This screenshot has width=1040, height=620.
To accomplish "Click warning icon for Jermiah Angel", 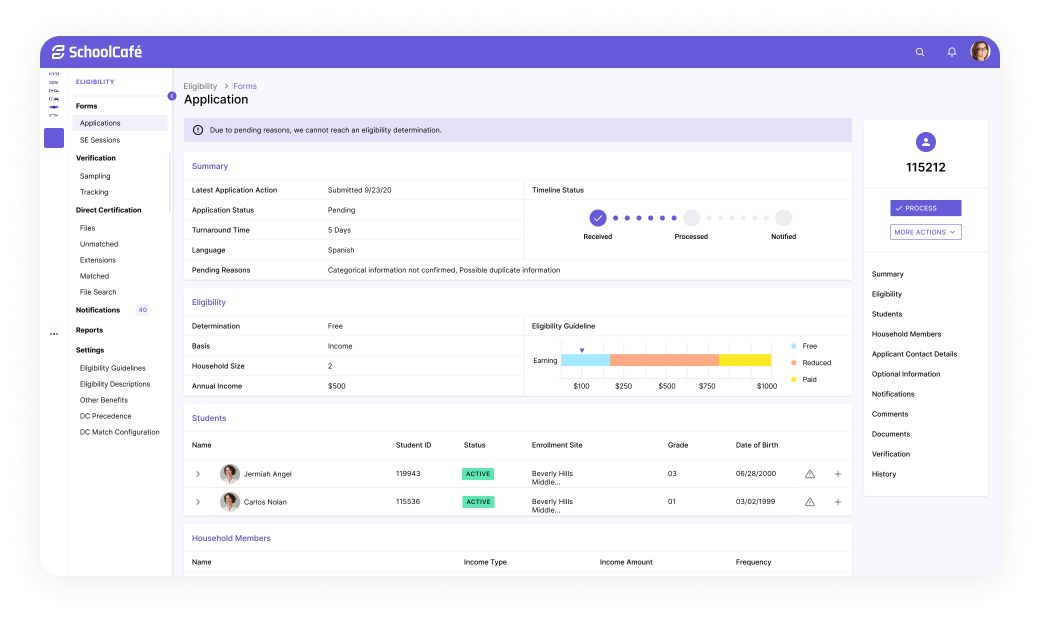I will 810,474.
